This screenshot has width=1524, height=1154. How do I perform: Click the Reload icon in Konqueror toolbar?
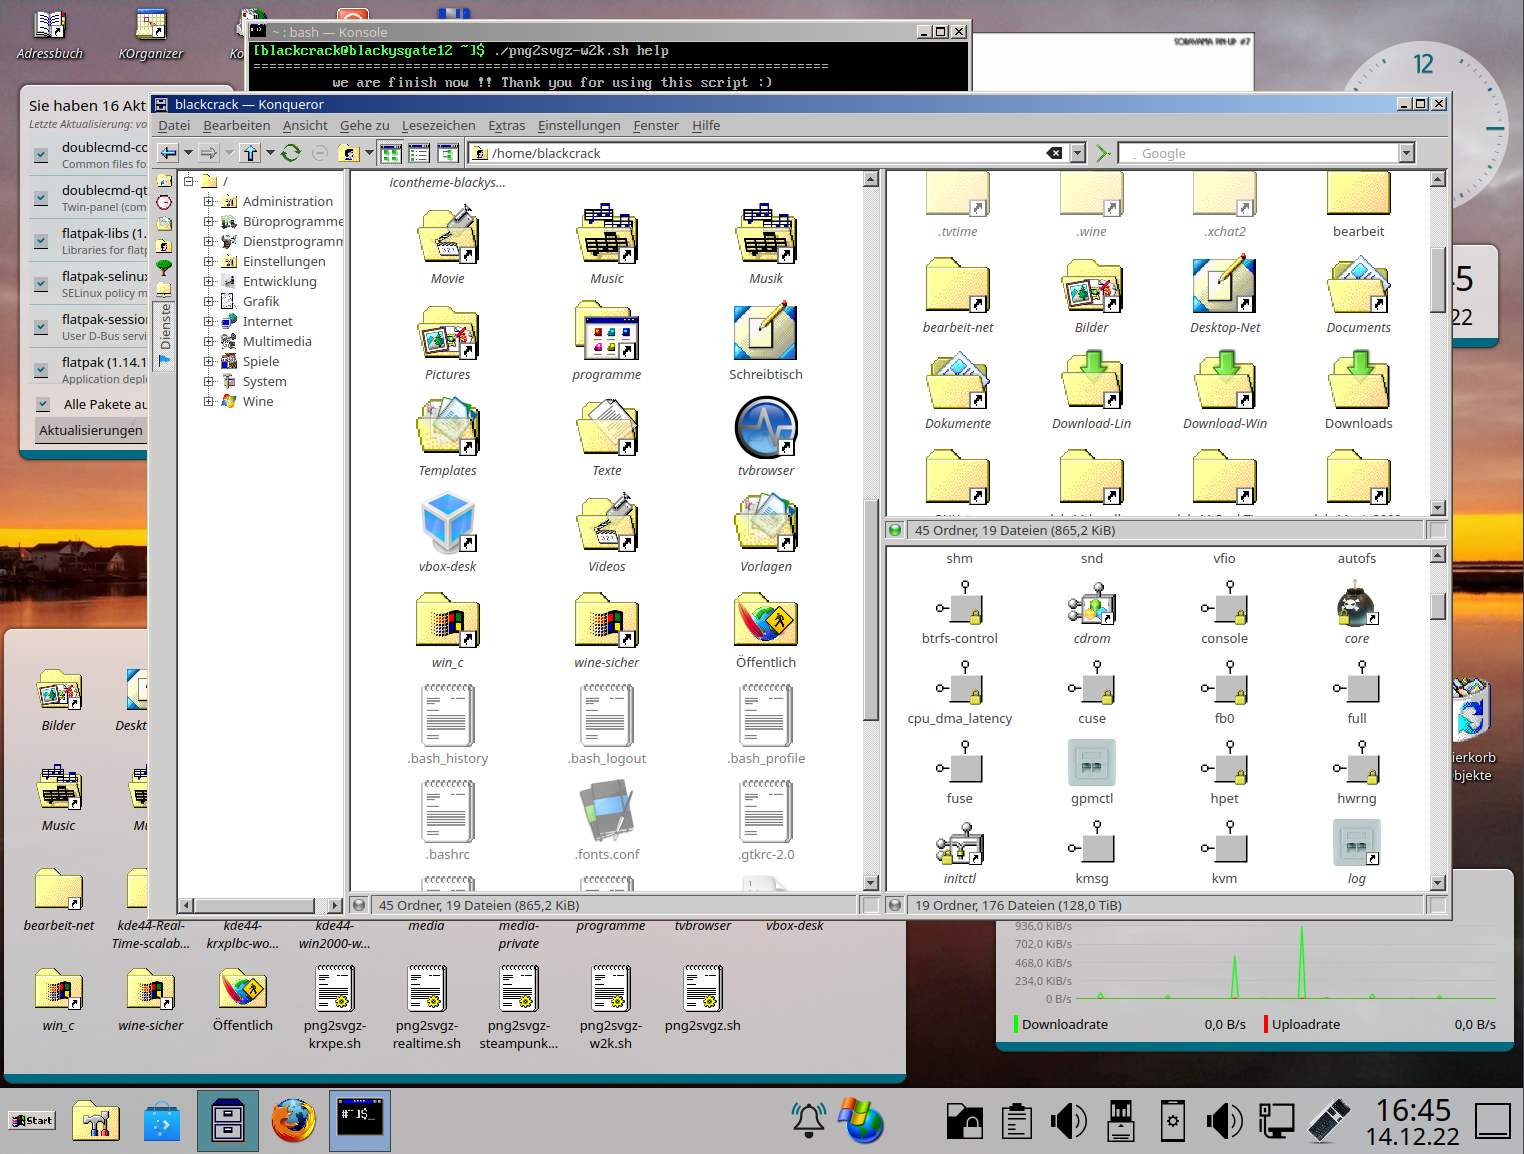[x=290, y=153]
